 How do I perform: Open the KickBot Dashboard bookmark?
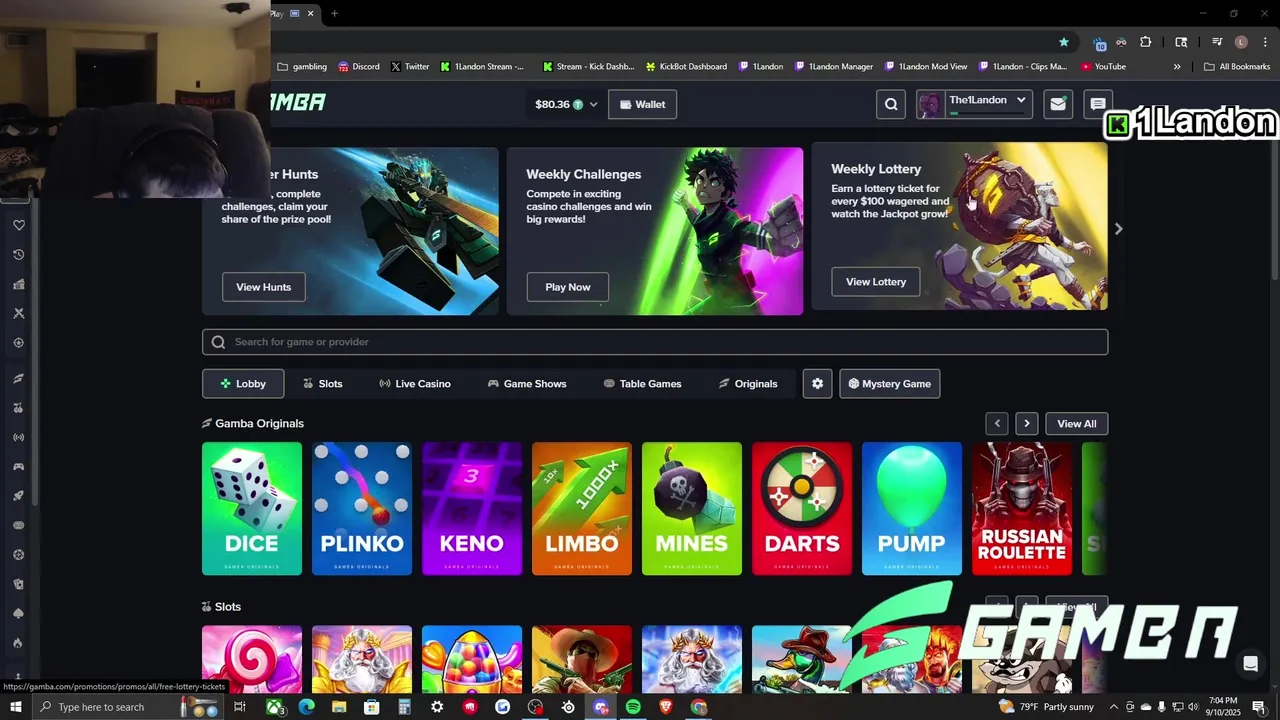coord(686,67)
